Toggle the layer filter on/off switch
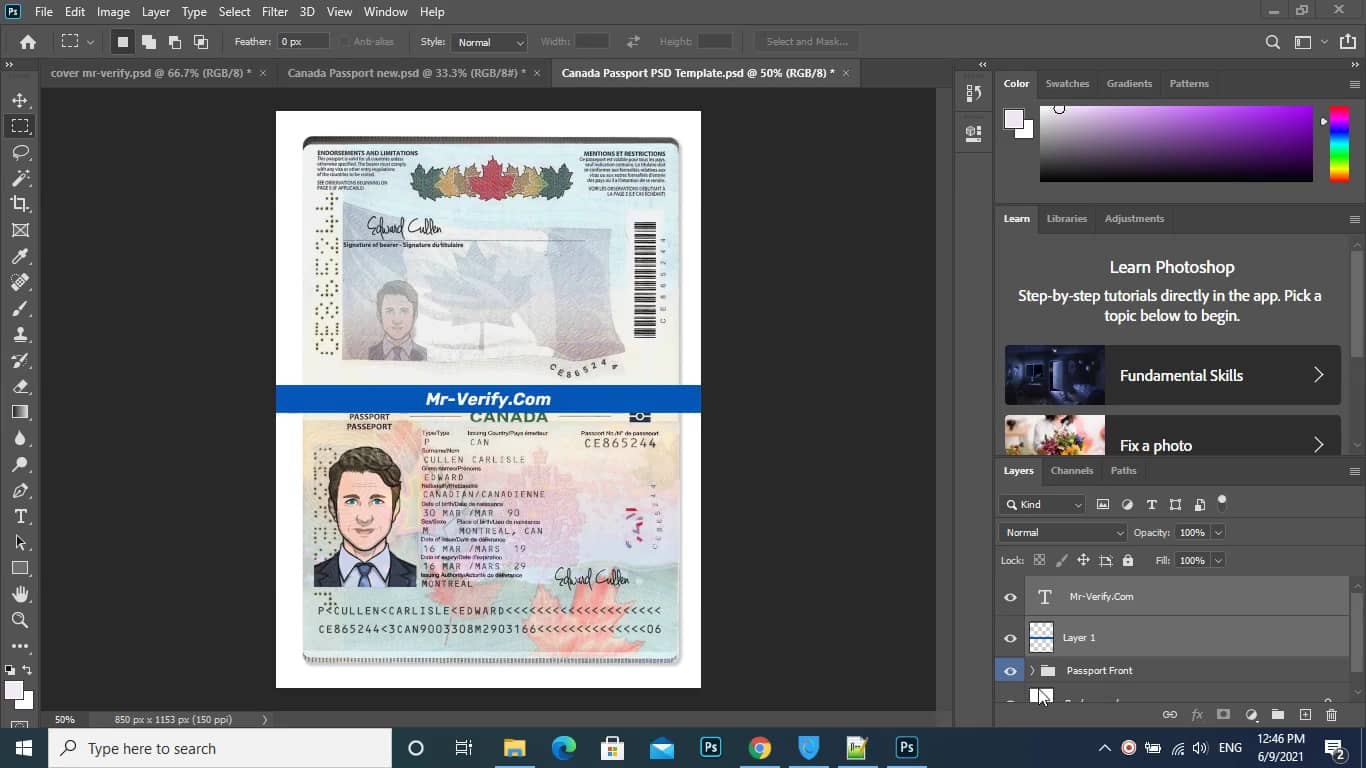The image size is (1366, 768). [1222, 503]
